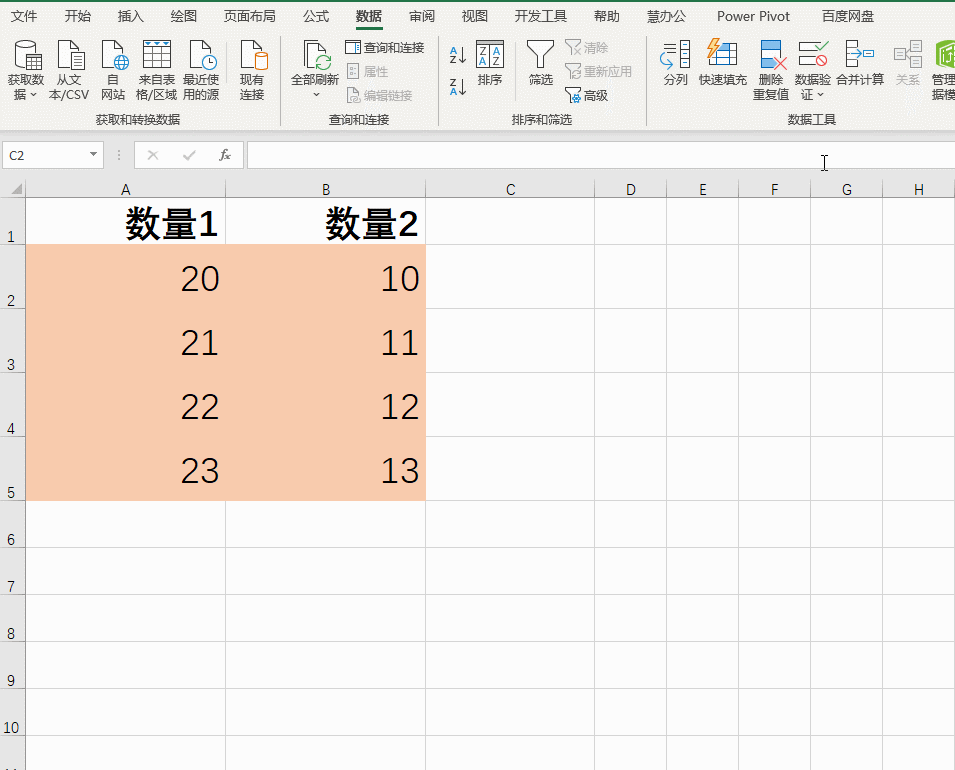Select column C header
The image size is (955, 770).
pos(510,189)
